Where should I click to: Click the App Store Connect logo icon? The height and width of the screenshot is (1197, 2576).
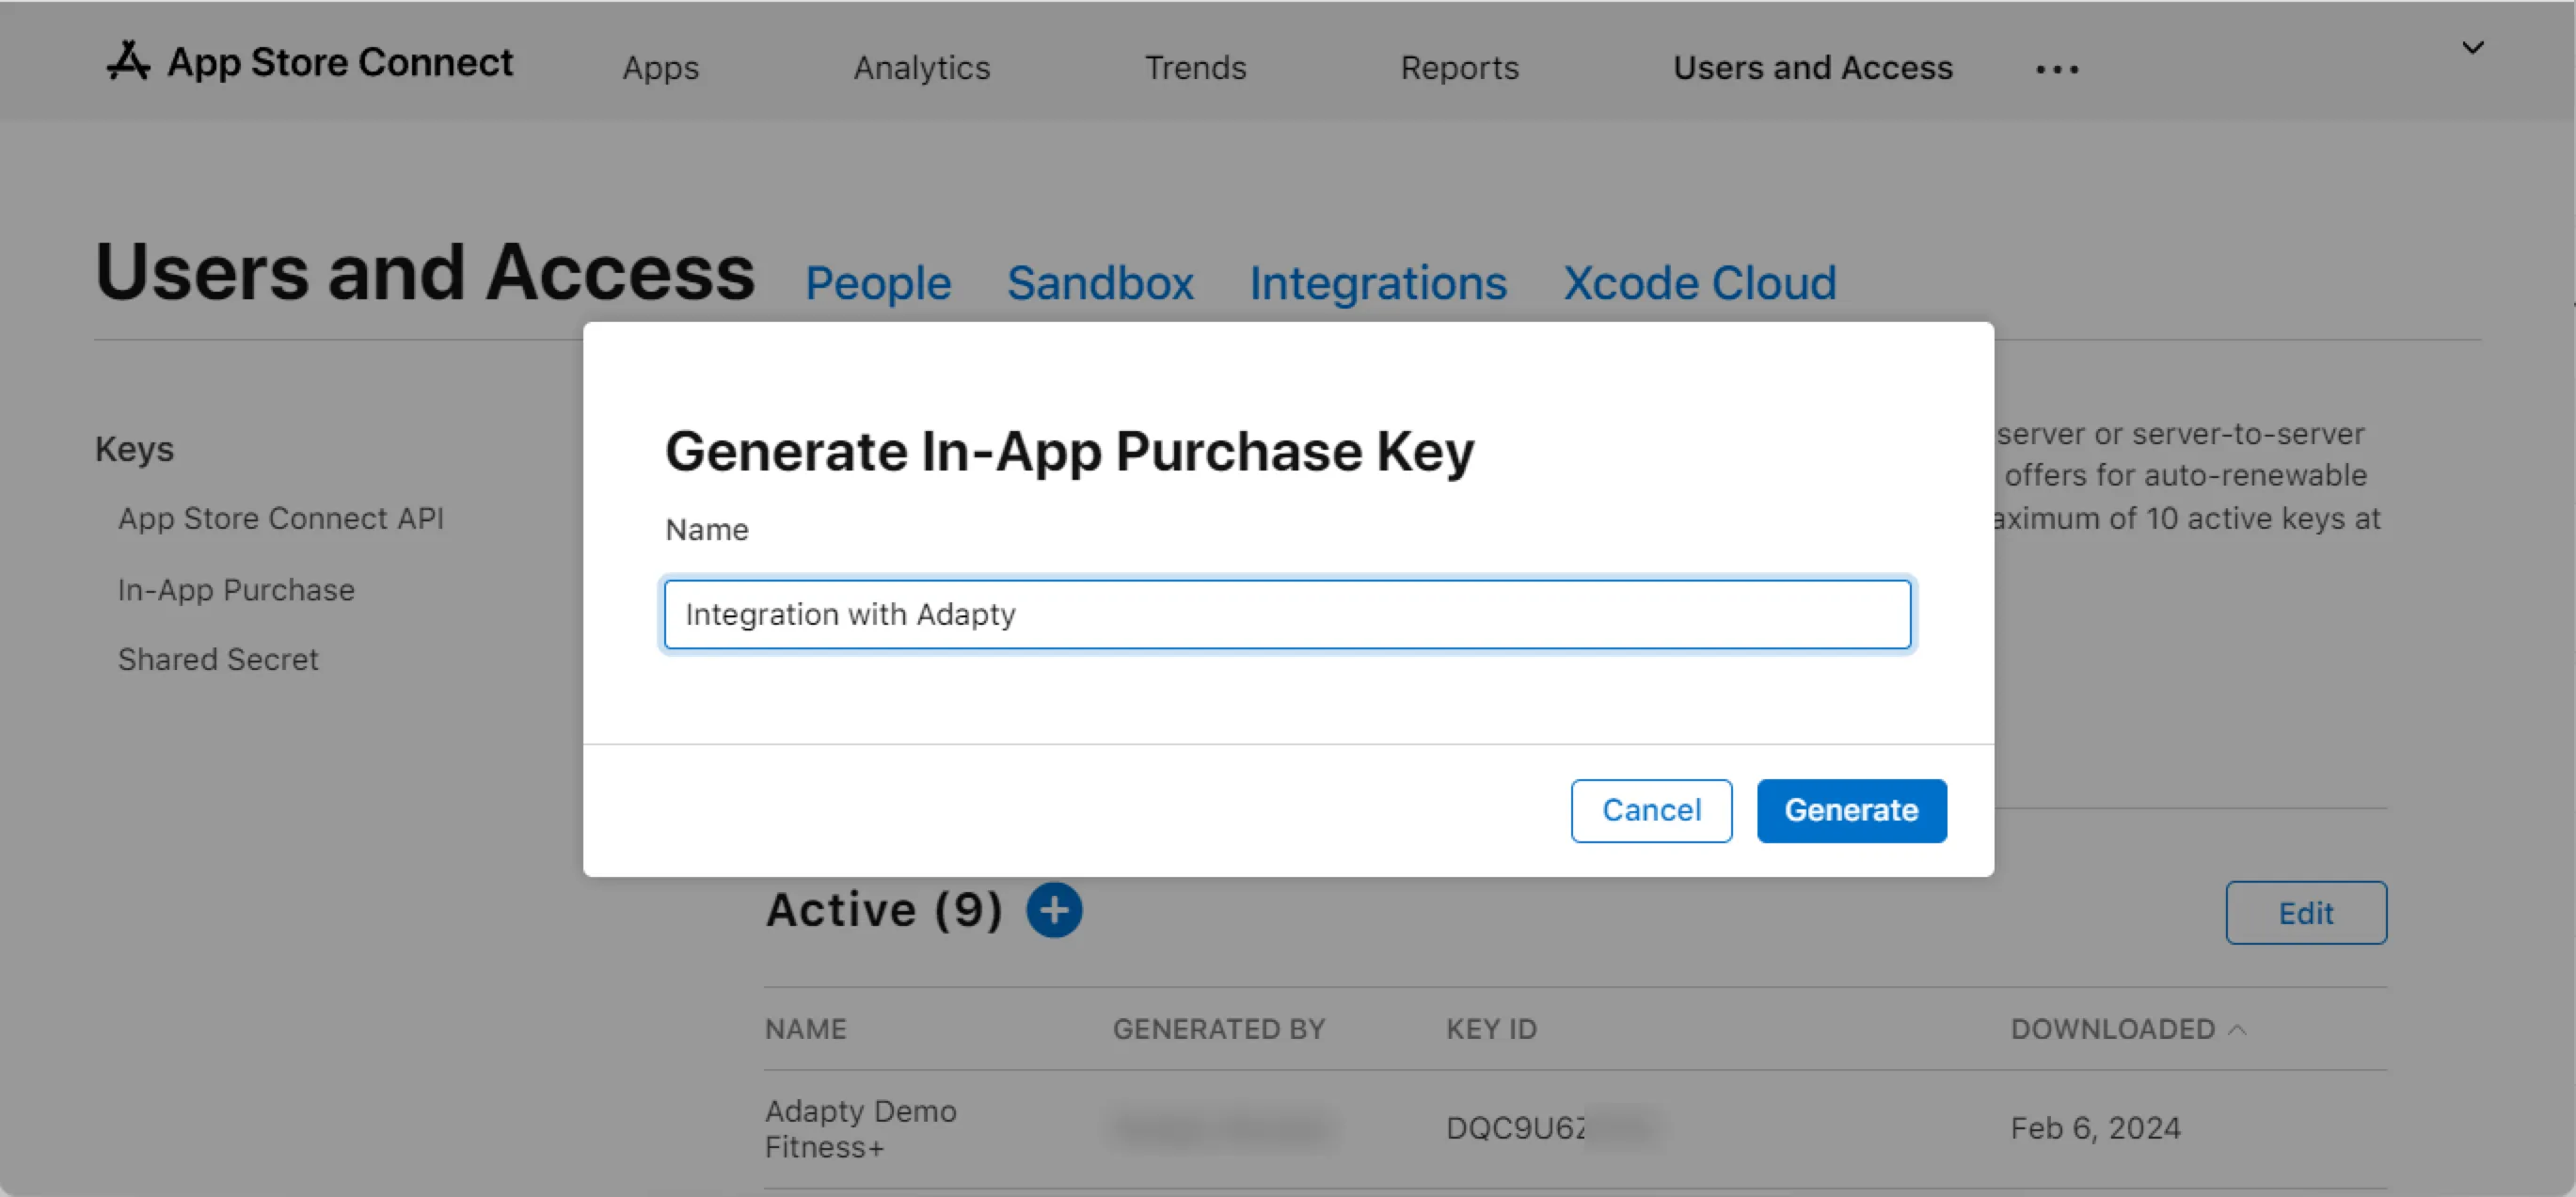129,61
